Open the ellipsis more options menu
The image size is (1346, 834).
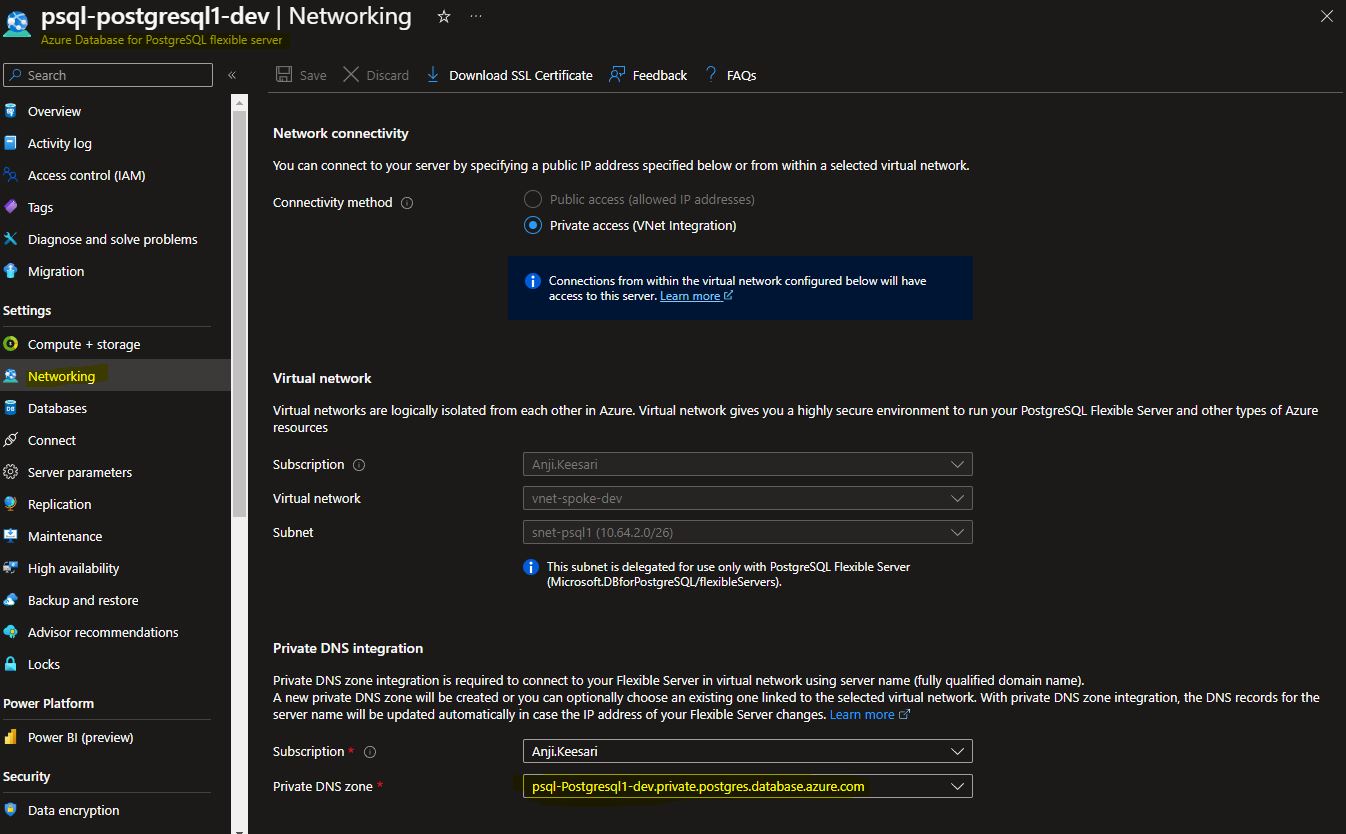click(475, 16)
